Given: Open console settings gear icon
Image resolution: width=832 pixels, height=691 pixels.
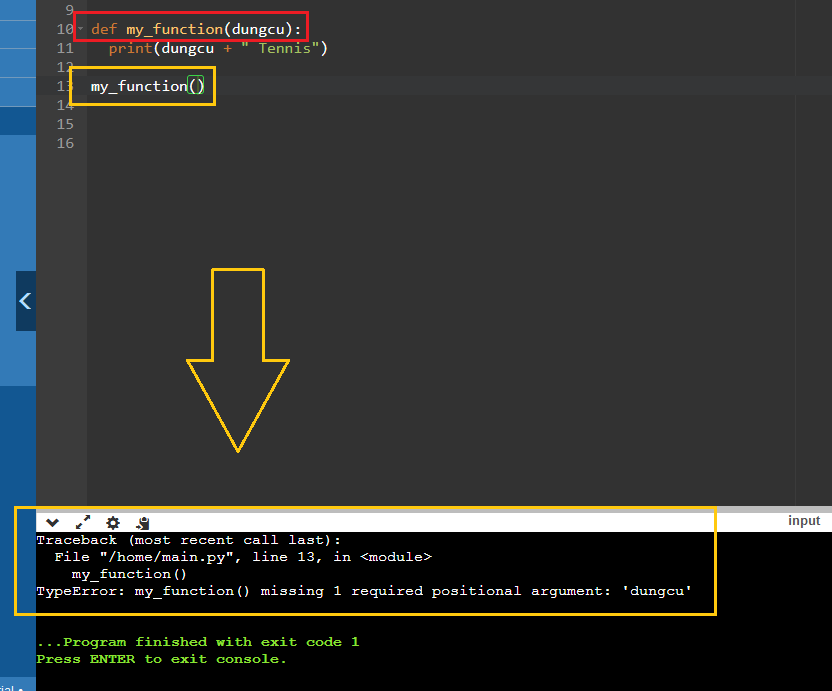Looking at the screenshot, I should click(x=112, y=523).
